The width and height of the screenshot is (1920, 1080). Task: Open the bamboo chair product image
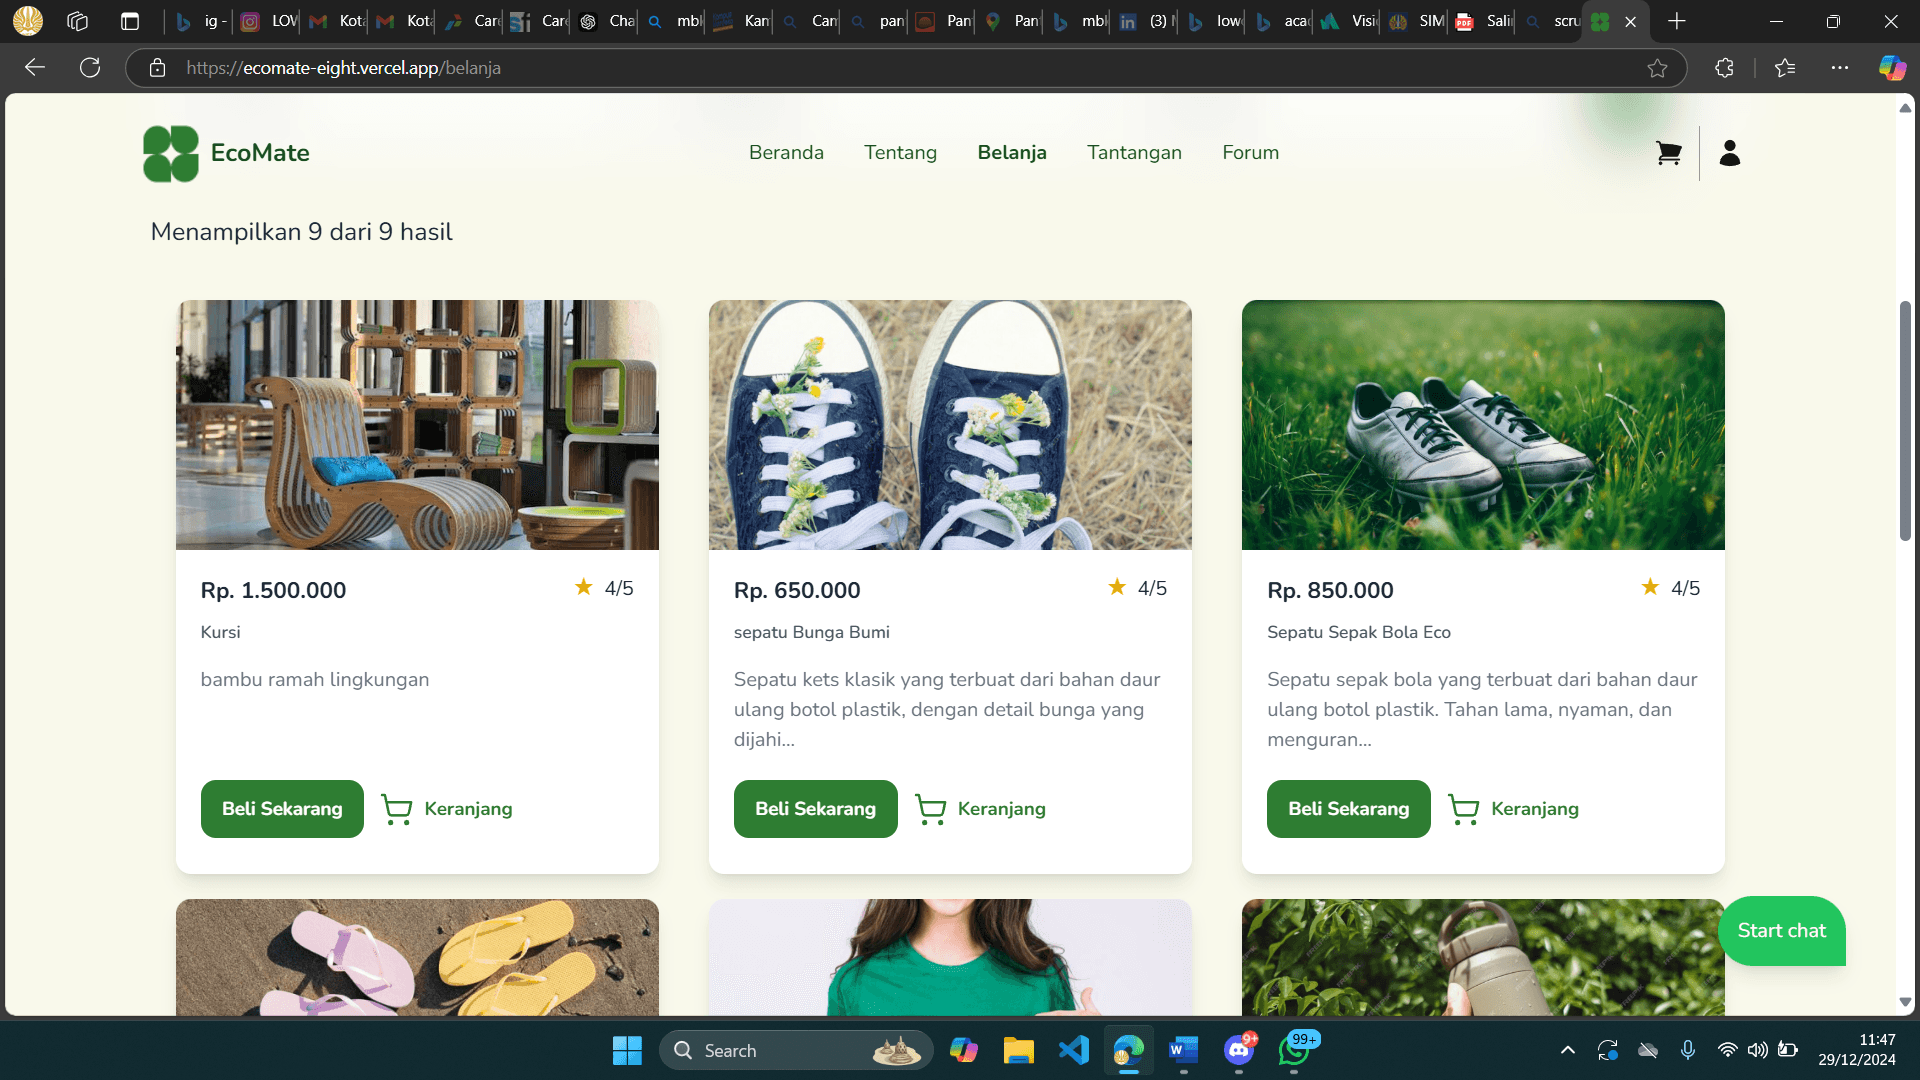417,425
